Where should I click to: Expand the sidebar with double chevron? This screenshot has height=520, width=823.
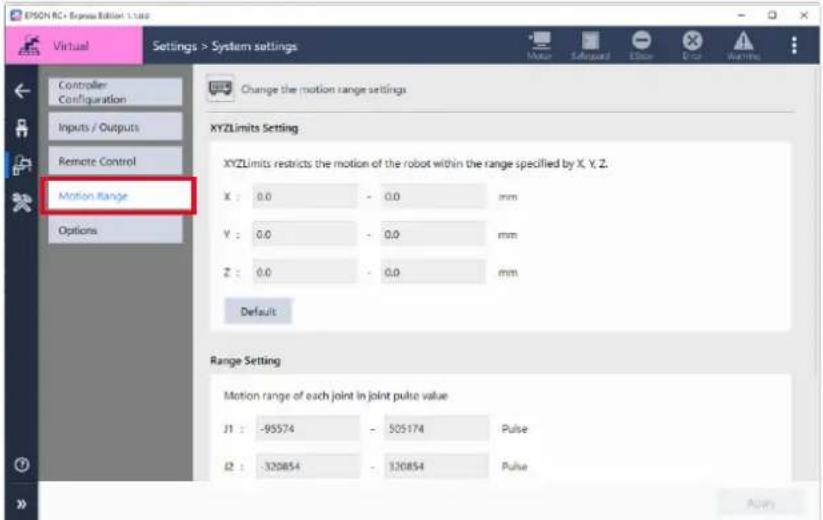pyautogui.click(x=22, y=504)
